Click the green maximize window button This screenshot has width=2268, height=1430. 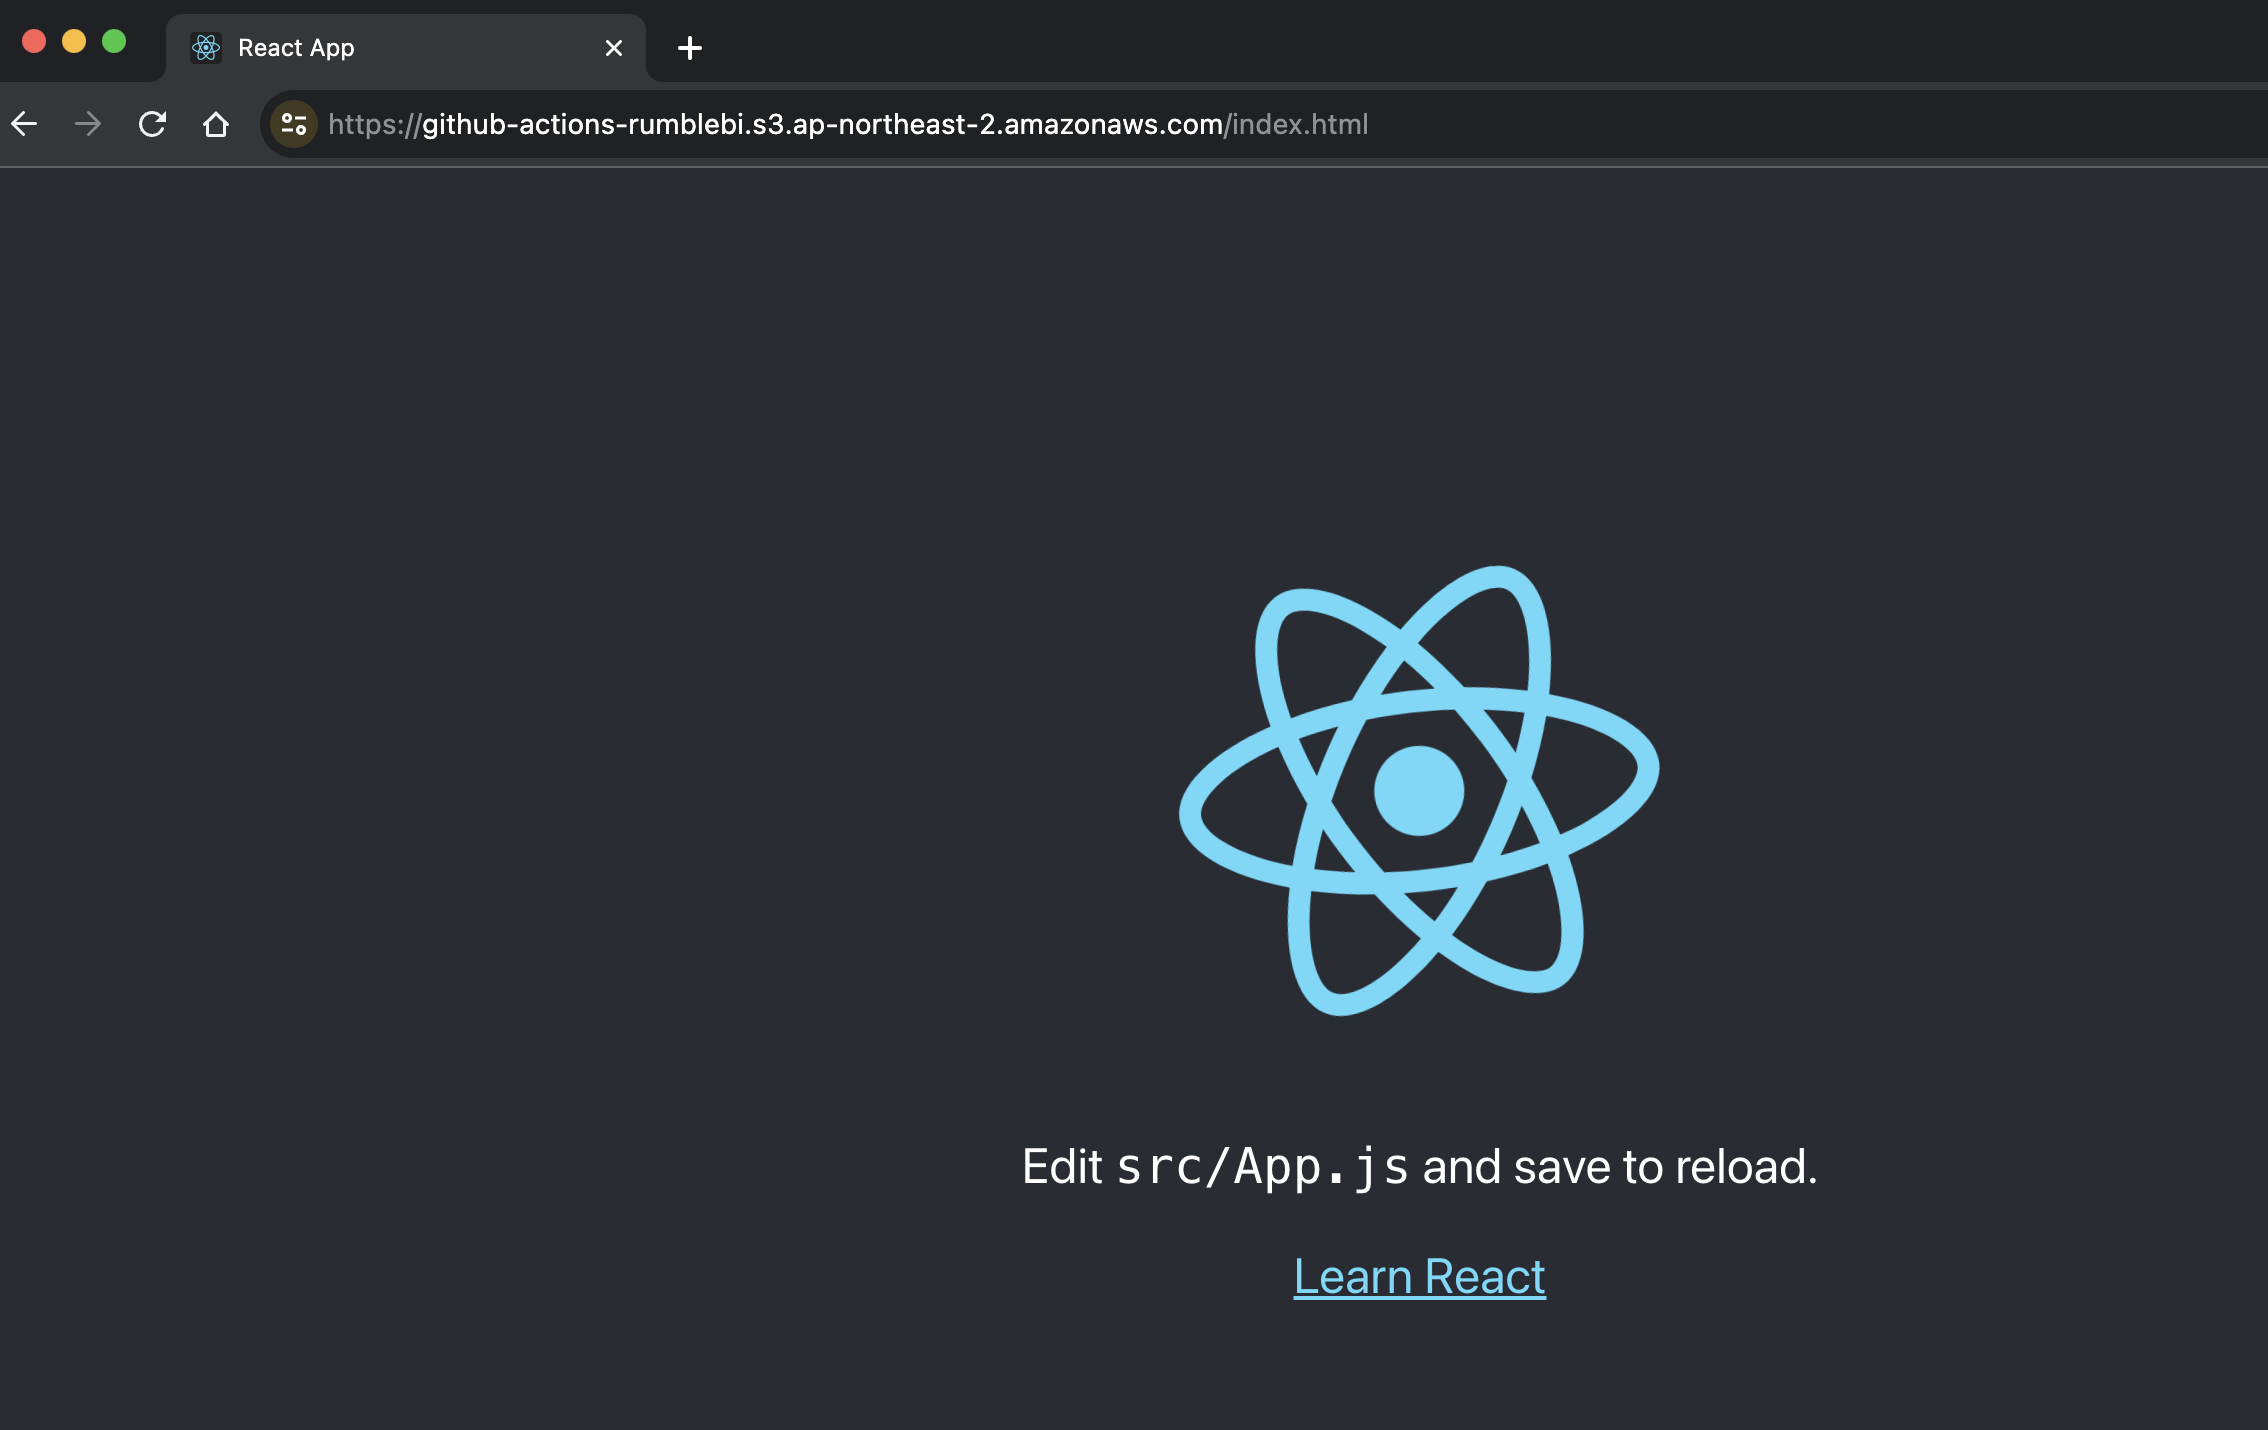[x=114, y=41]
